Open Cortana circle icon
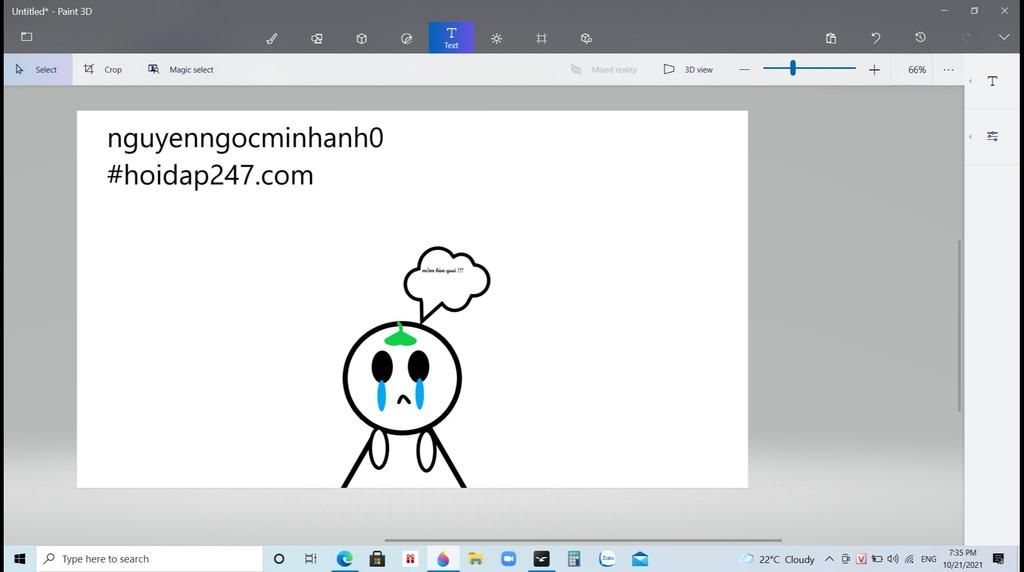 [x=279, y=559]
